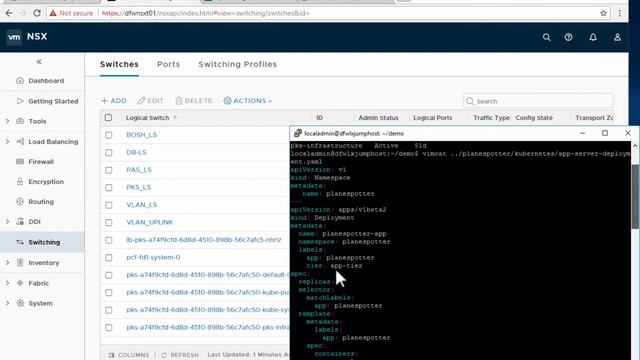This screenshot has width=640, height=360.
Task: Select Routing in the sidebar menu
Action: pyautogui.click(x=41, y=201)
